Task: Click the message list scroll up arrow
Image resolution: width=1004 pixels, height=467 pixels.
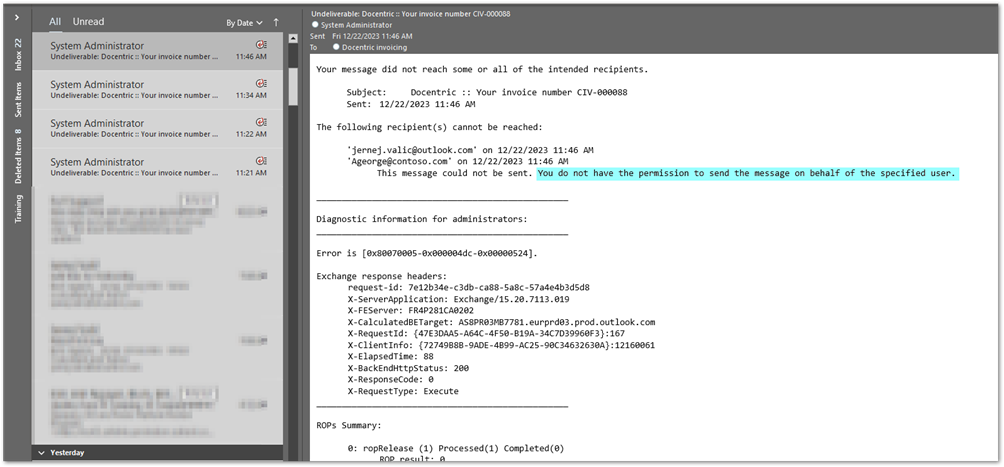Action: (293, 39)
